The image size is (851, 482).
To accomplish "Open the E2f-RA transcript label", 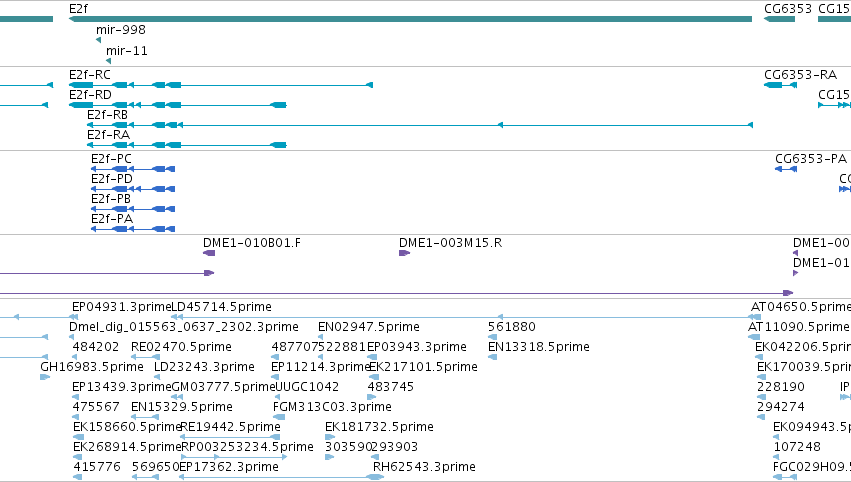I will (108, 135).
